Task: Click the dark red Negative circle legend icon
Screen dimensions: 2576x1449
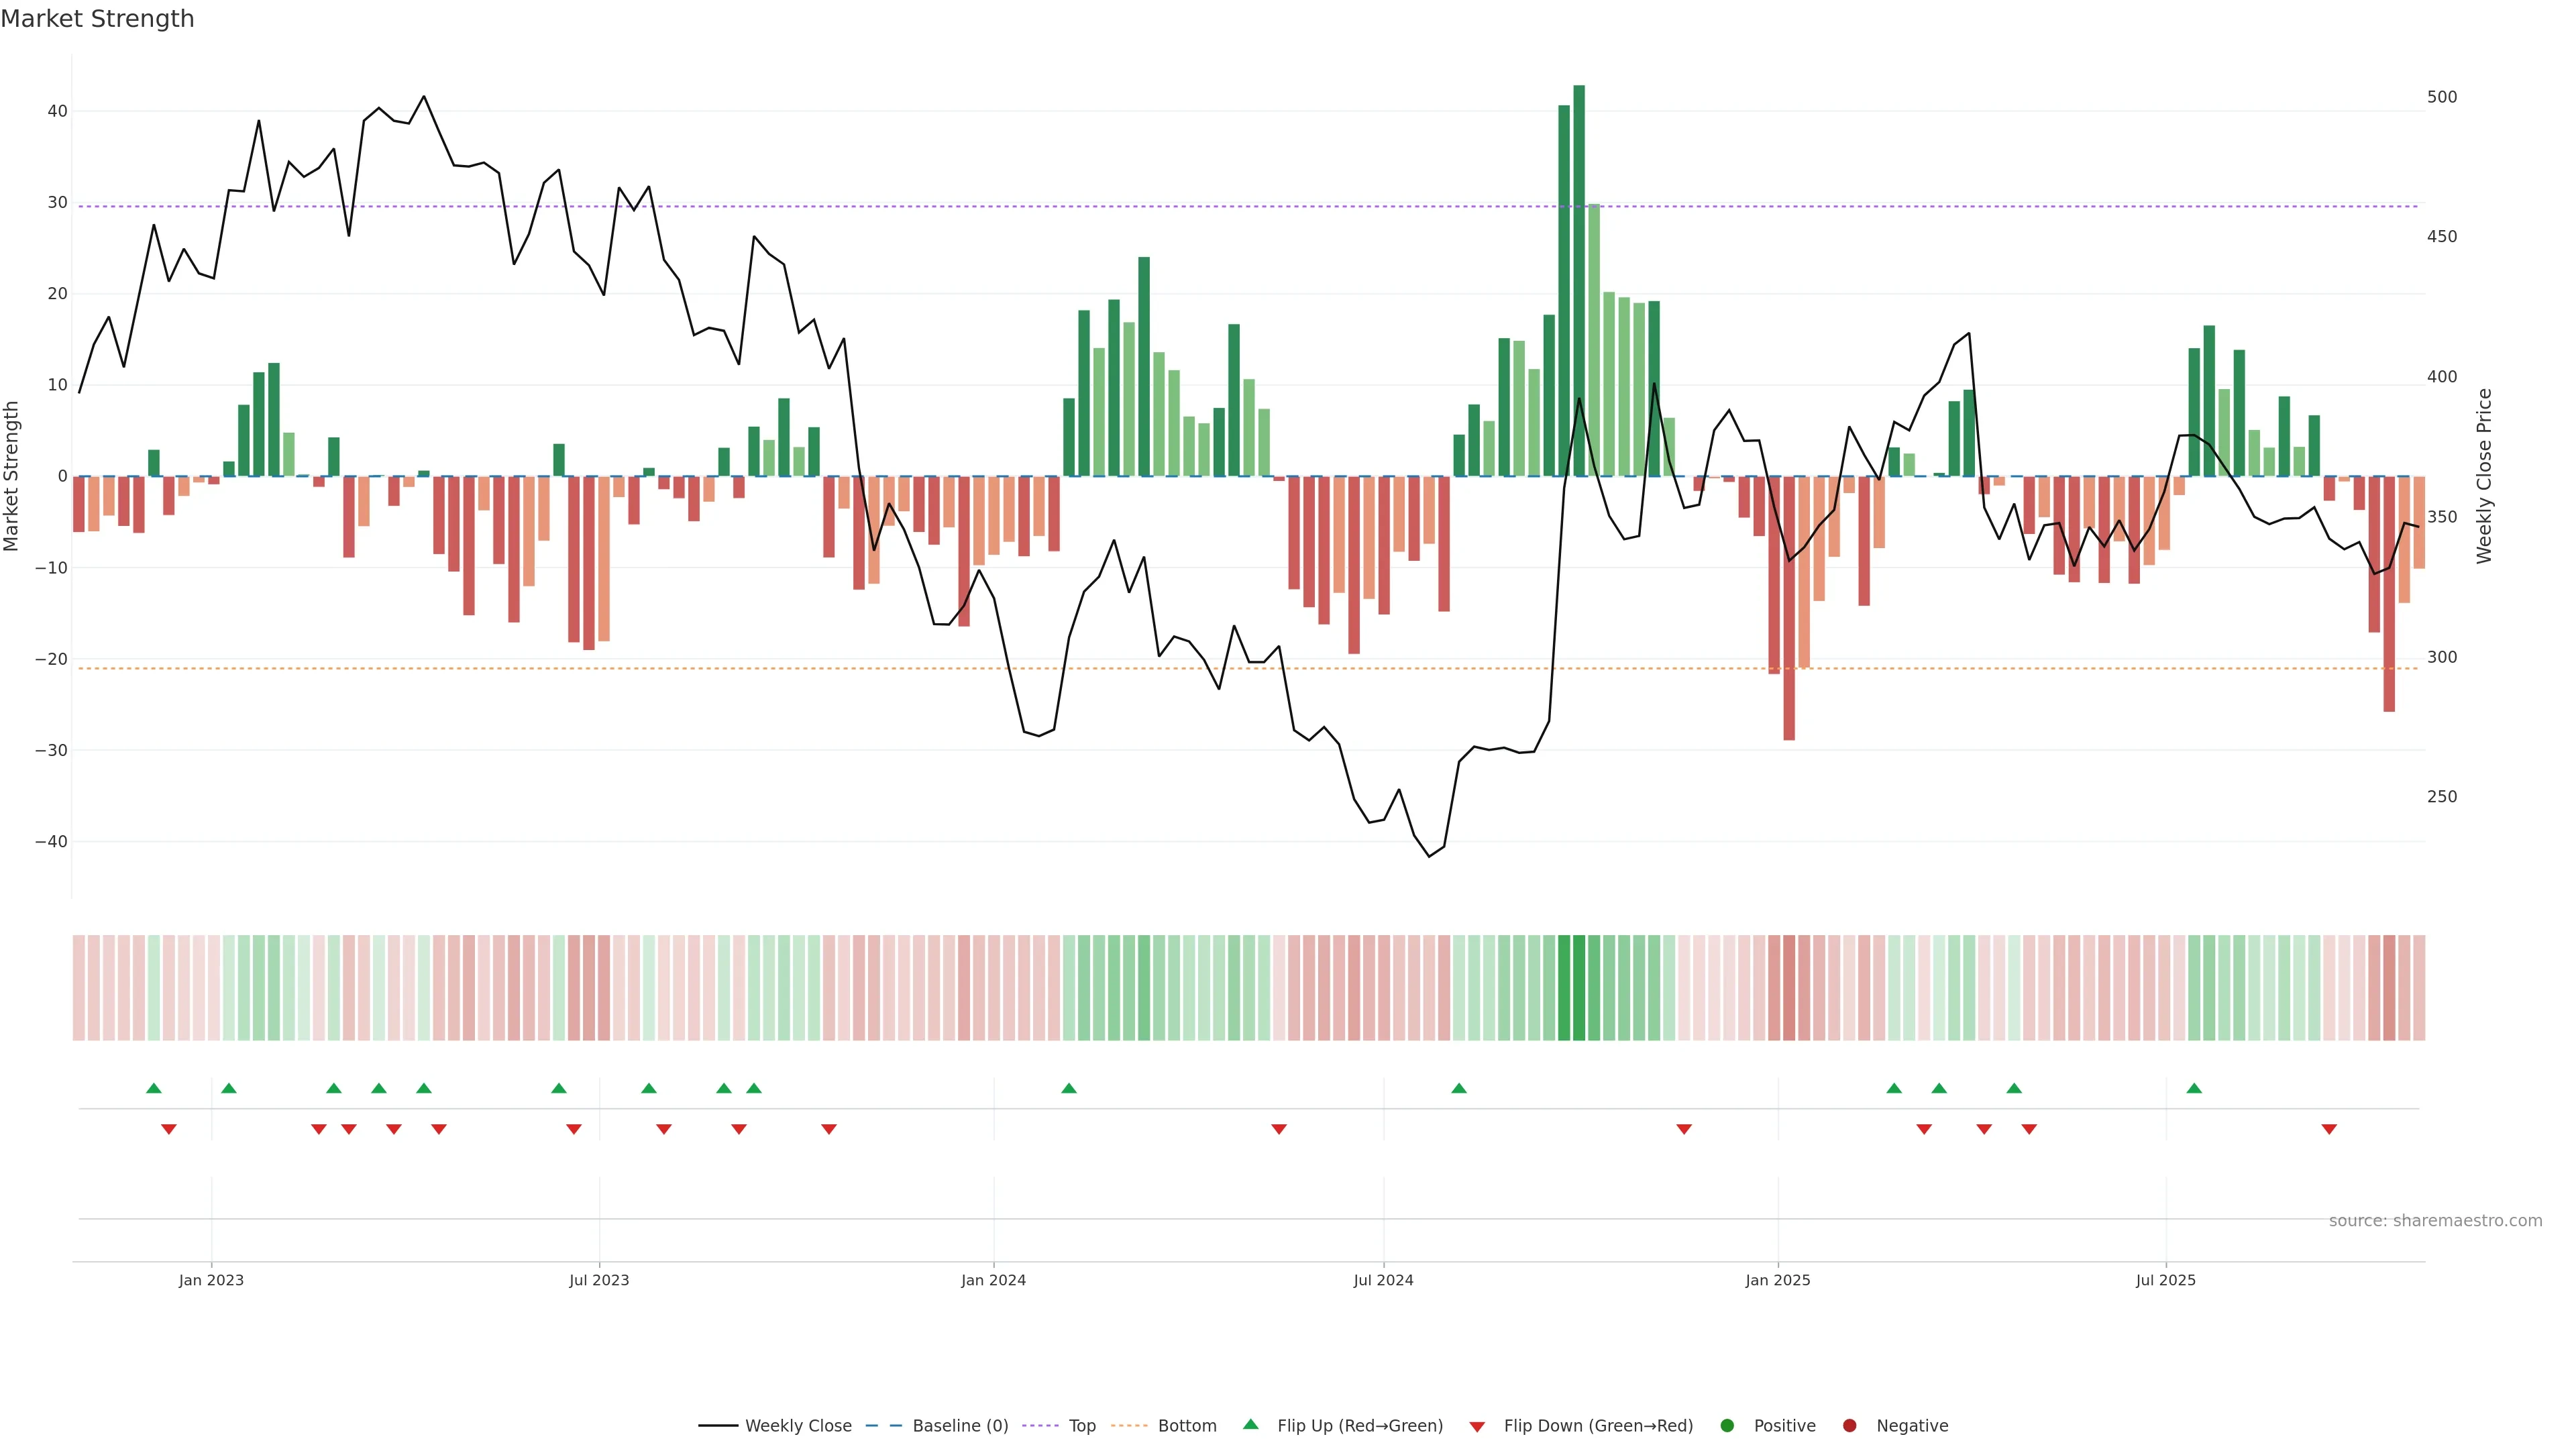Action: 1849,1425
